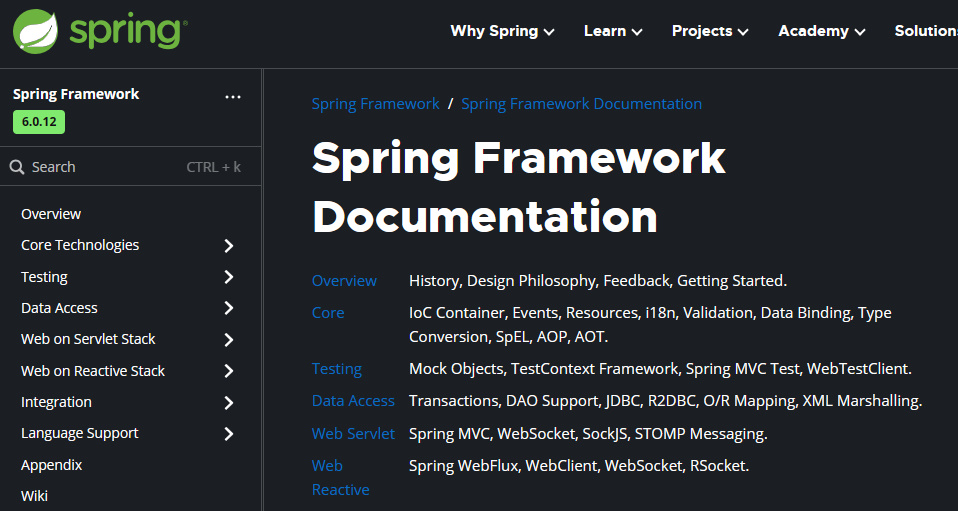The height and width of the screenshot is (511, 958).
Task: Open the Why Spring menu
Action: pyautogui.click(x=502, y=31)
